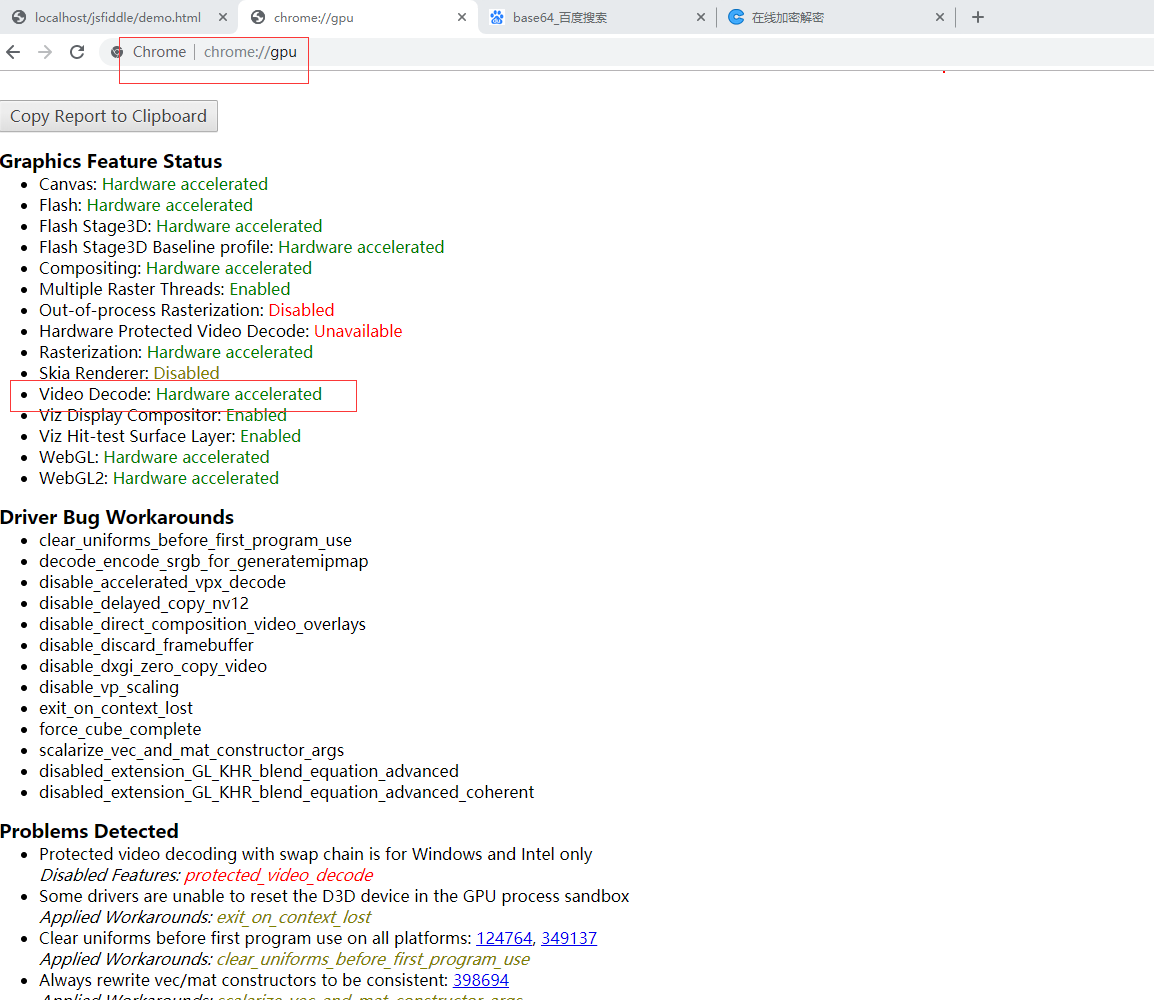The height and width of the screenshot is (1000, 1154).
Task: Navigate back with the back arrow
Action: point(12,51)
